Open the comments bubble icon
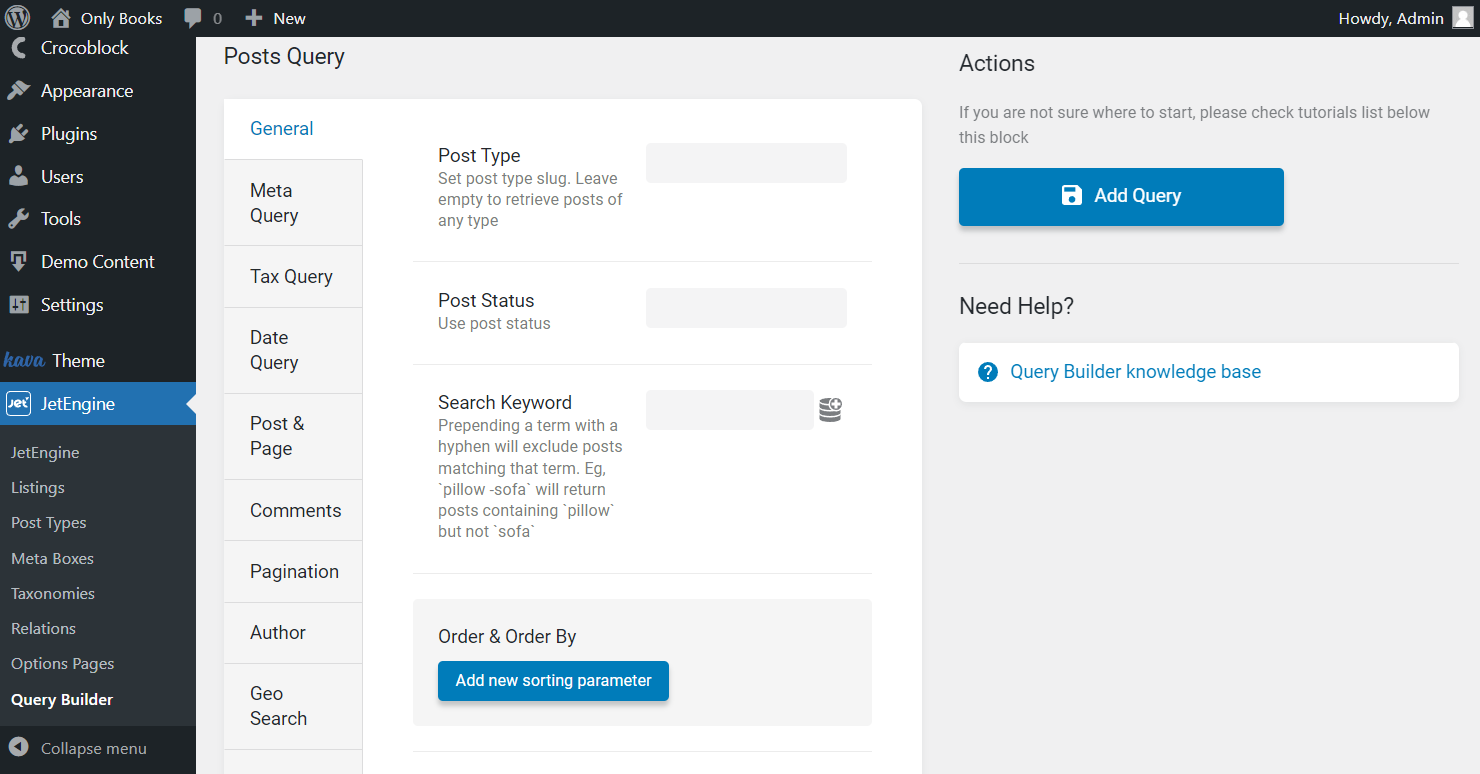 194,19
